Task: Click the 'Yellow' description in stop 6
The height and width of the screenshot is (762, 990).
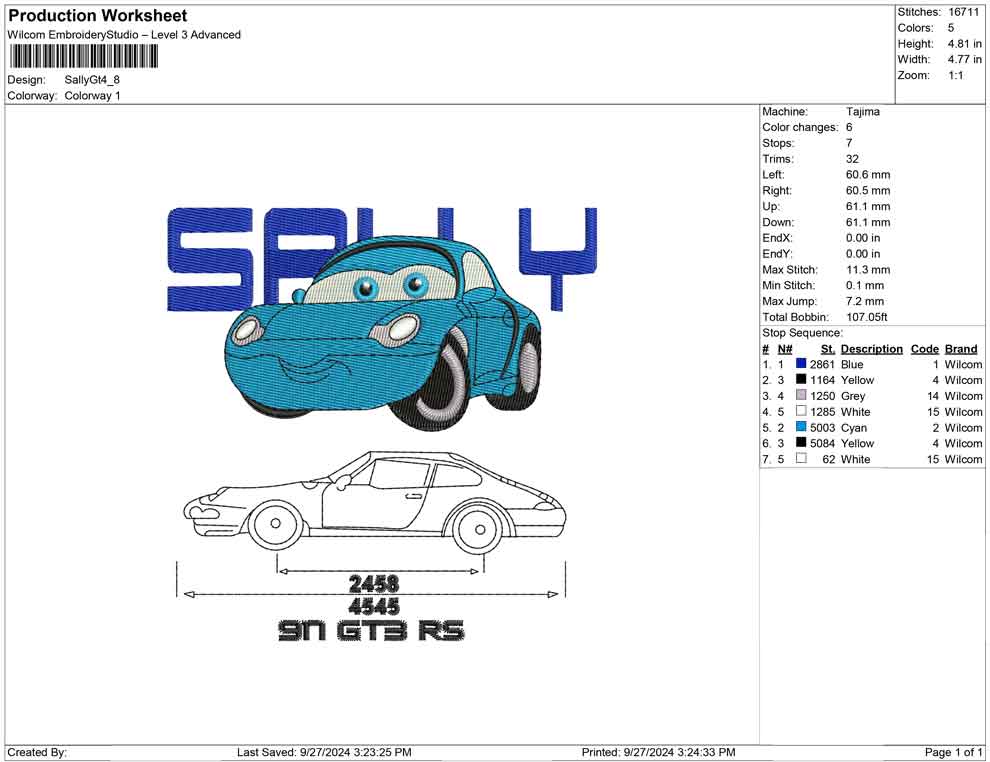Action: tap(857, 443)
